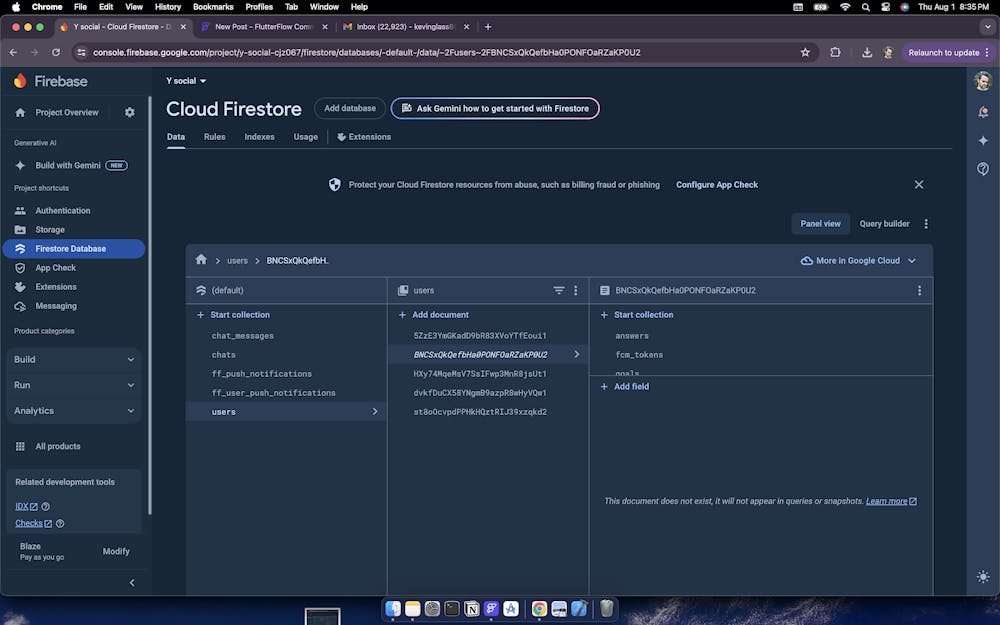Select the Data tab

tap(175, 136)
